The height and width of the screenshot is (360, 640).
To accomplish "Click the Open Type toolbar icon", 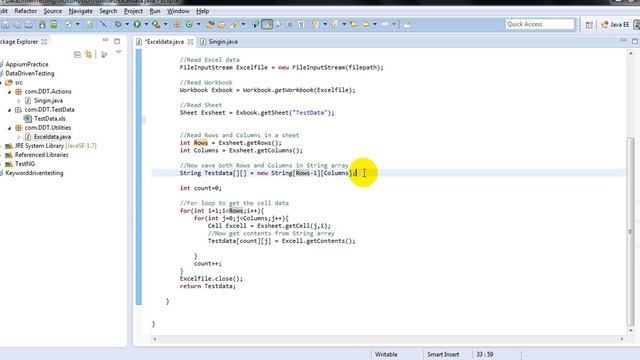I will (210, 24).
